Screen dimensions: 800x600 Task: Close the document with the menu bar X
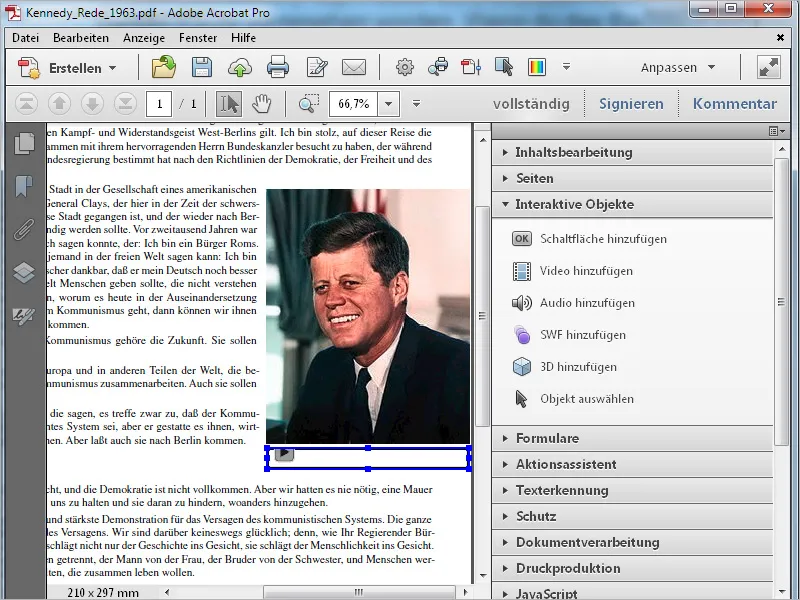pyautogui.click(x=780, y=38)
